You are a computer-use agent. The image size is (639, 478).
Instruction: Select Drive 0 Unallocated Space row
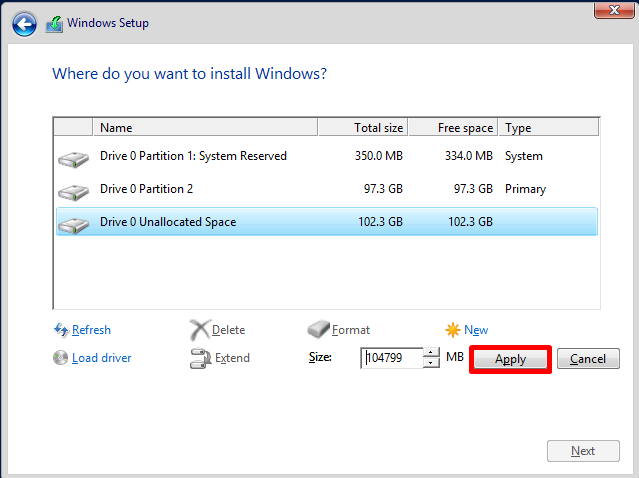tap(168, 222)
